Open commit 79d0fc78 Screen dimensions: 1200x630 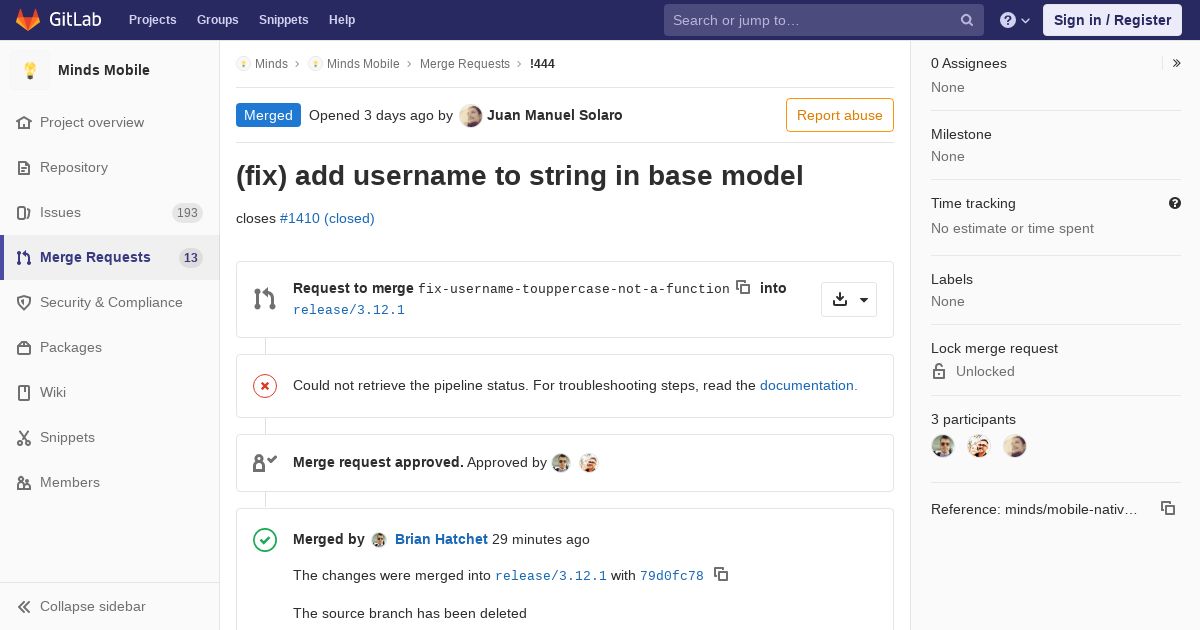672,576
